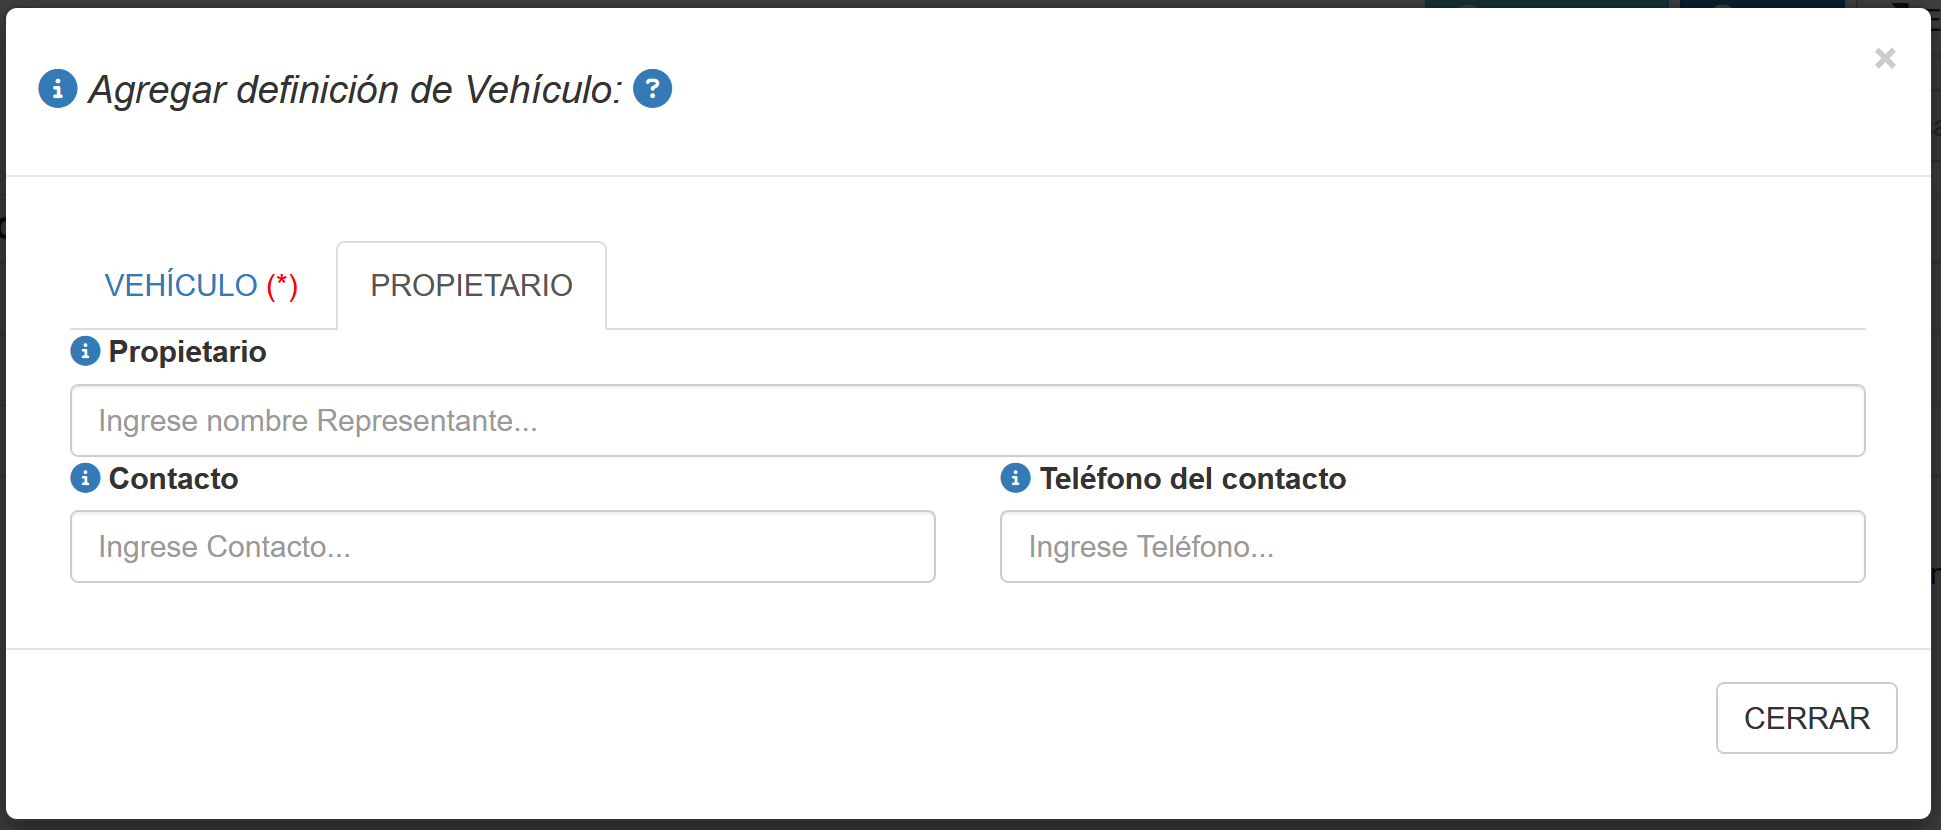Click the Propietario field label

(x=187, y=352)
